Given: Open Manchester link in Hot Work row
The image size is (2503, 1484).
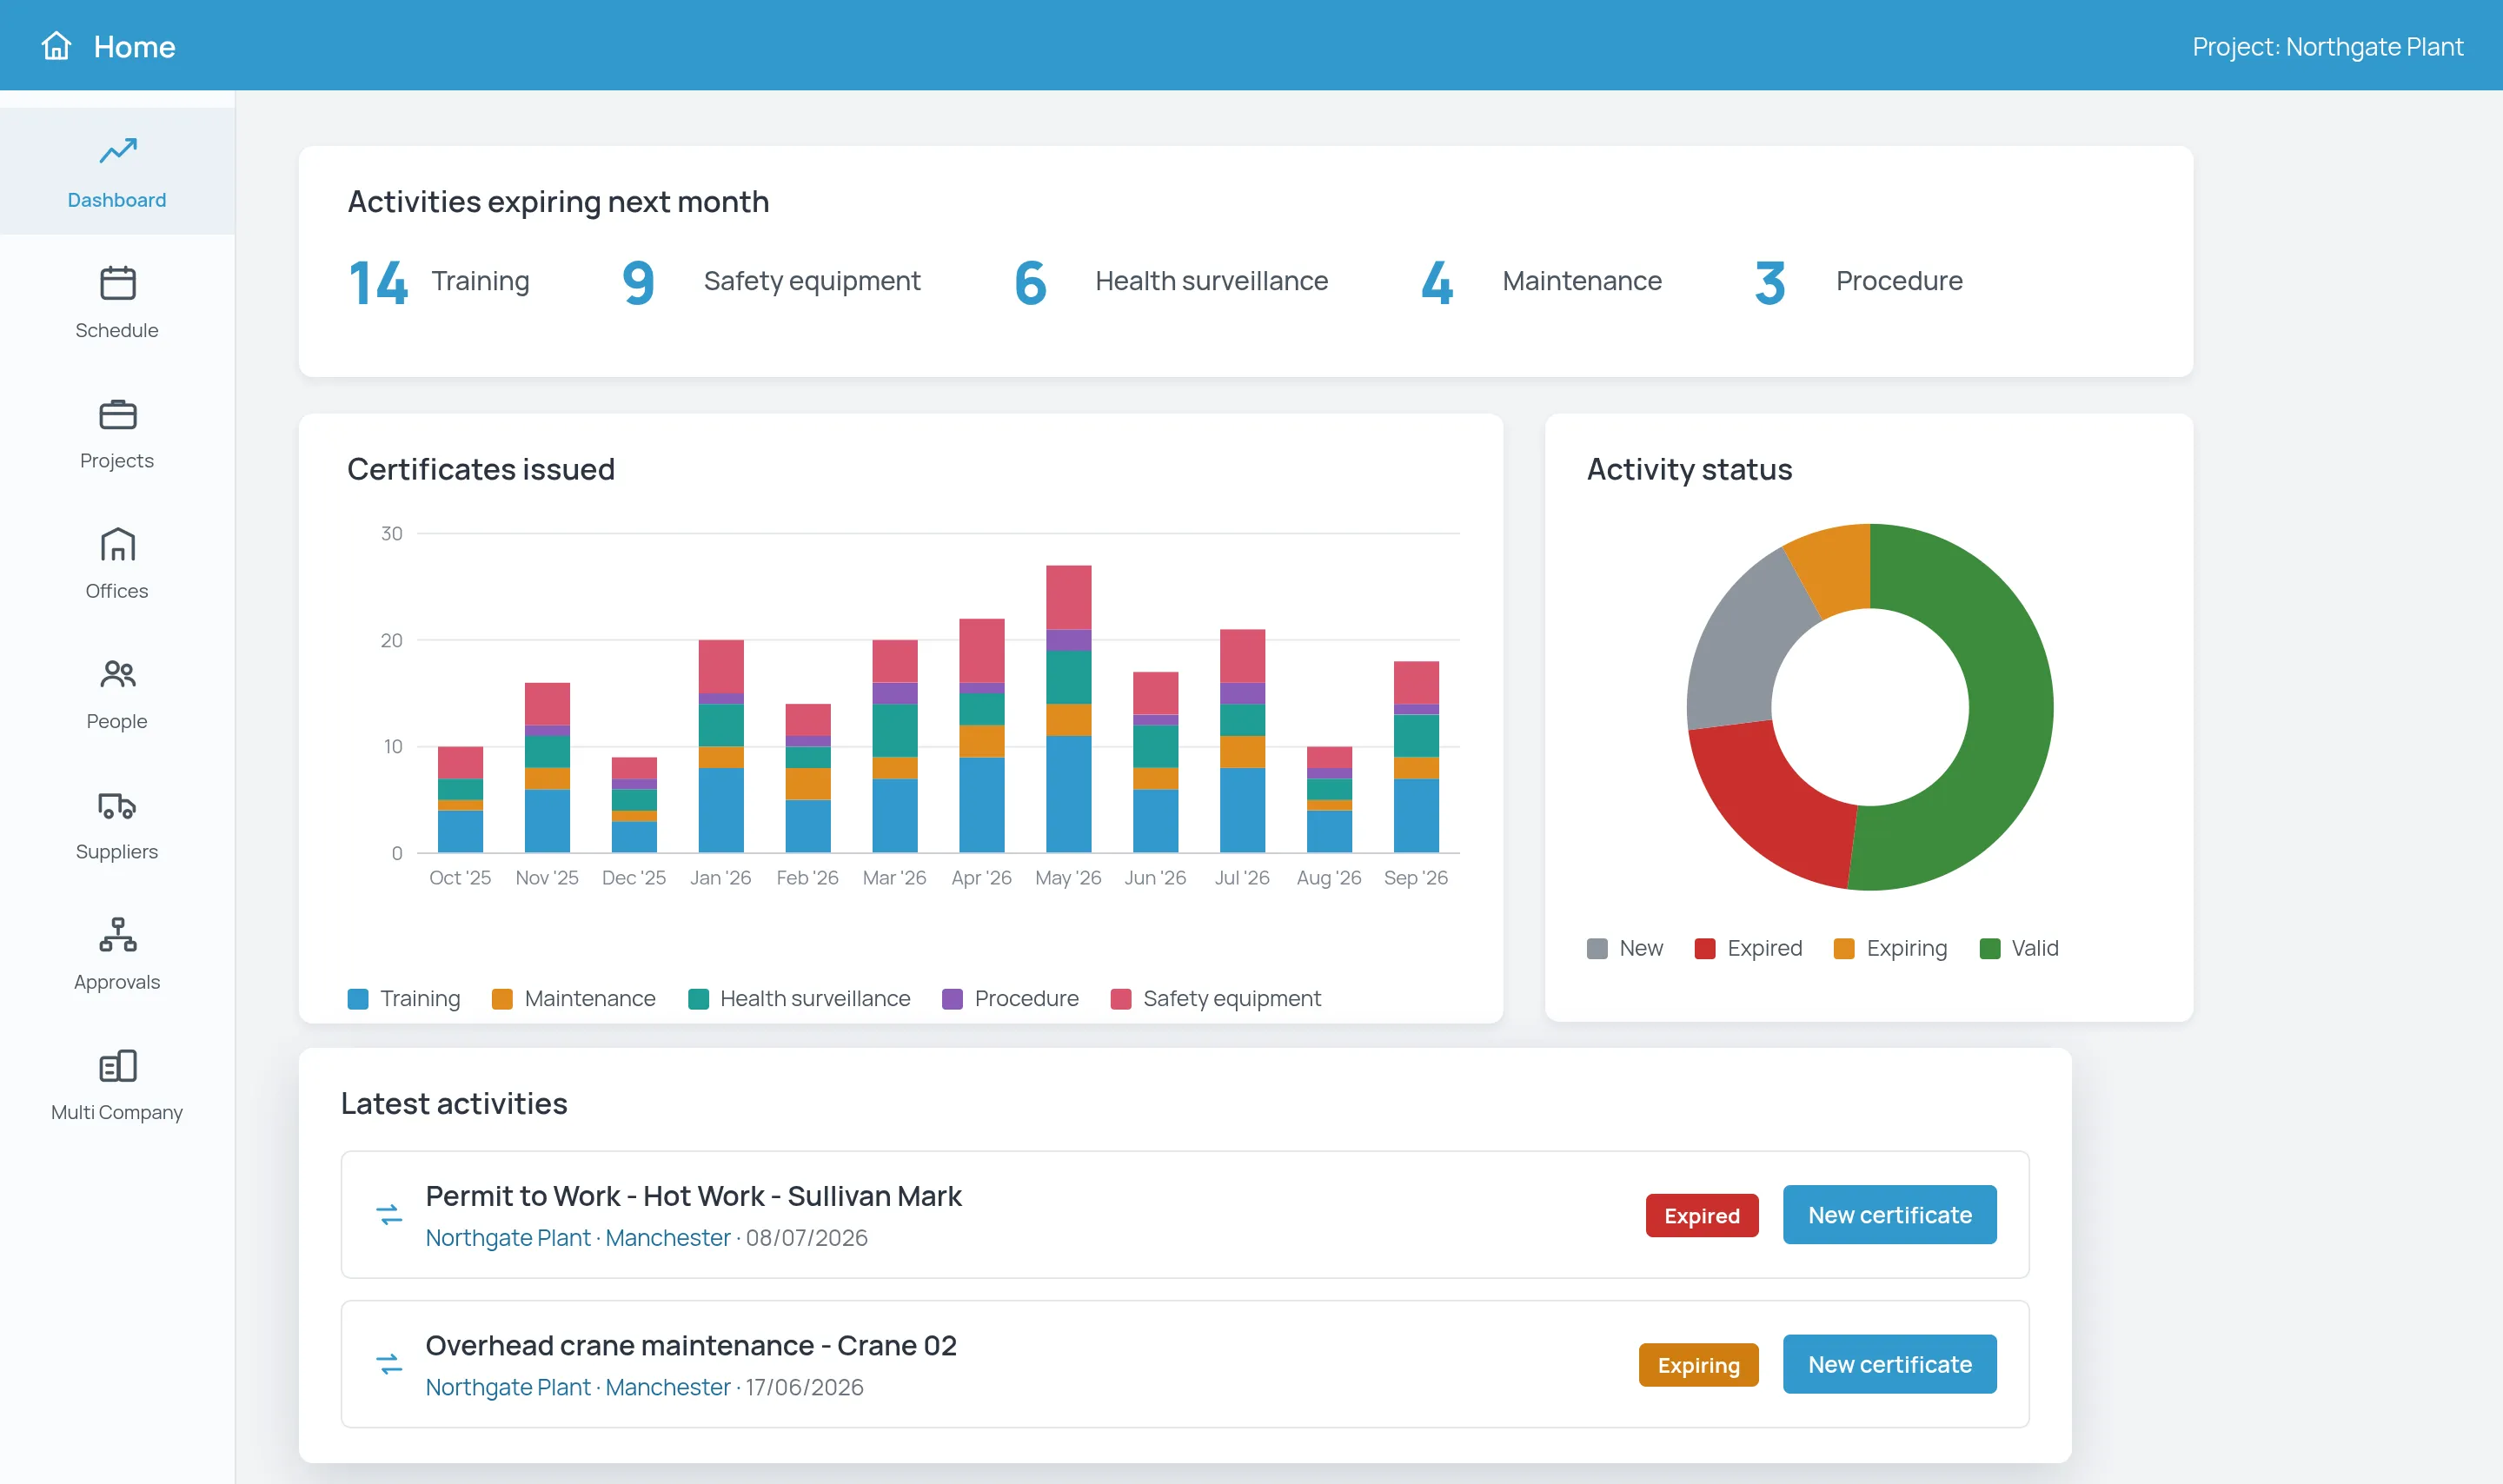Looking at the screenshot, I should (668, 1238).
